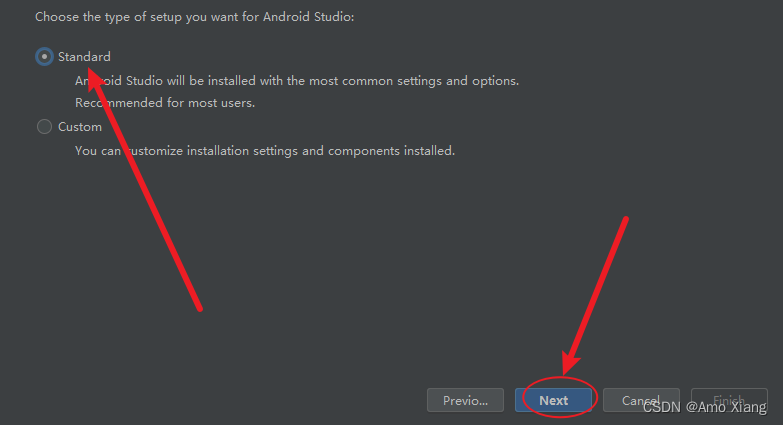Click the red arrowhead pointing at Standard
Image resolution: width=783 pixels, height=425 pixels.
[97, 79]
